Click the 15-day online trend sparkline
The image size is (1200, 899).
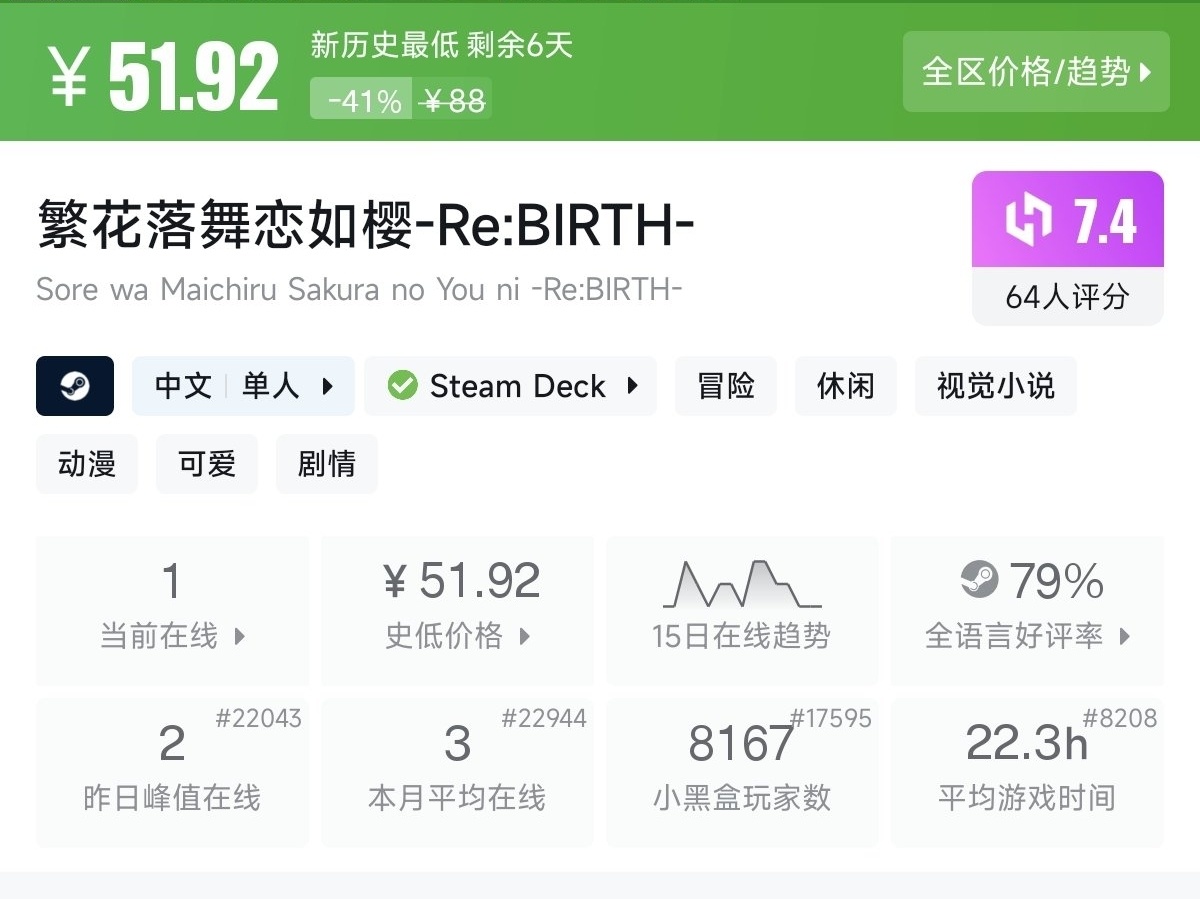point(741,585)
